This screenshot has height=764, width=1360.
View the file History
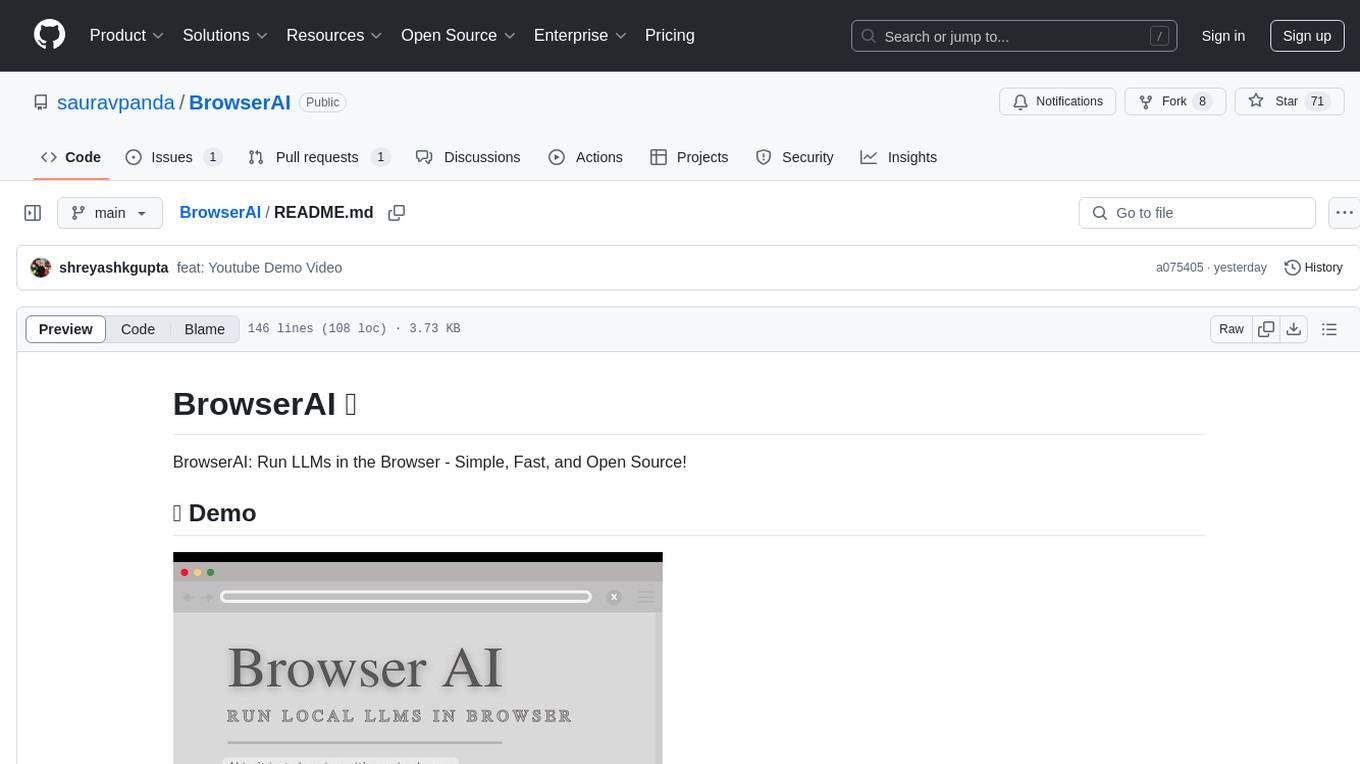(x=1313, y=268)
